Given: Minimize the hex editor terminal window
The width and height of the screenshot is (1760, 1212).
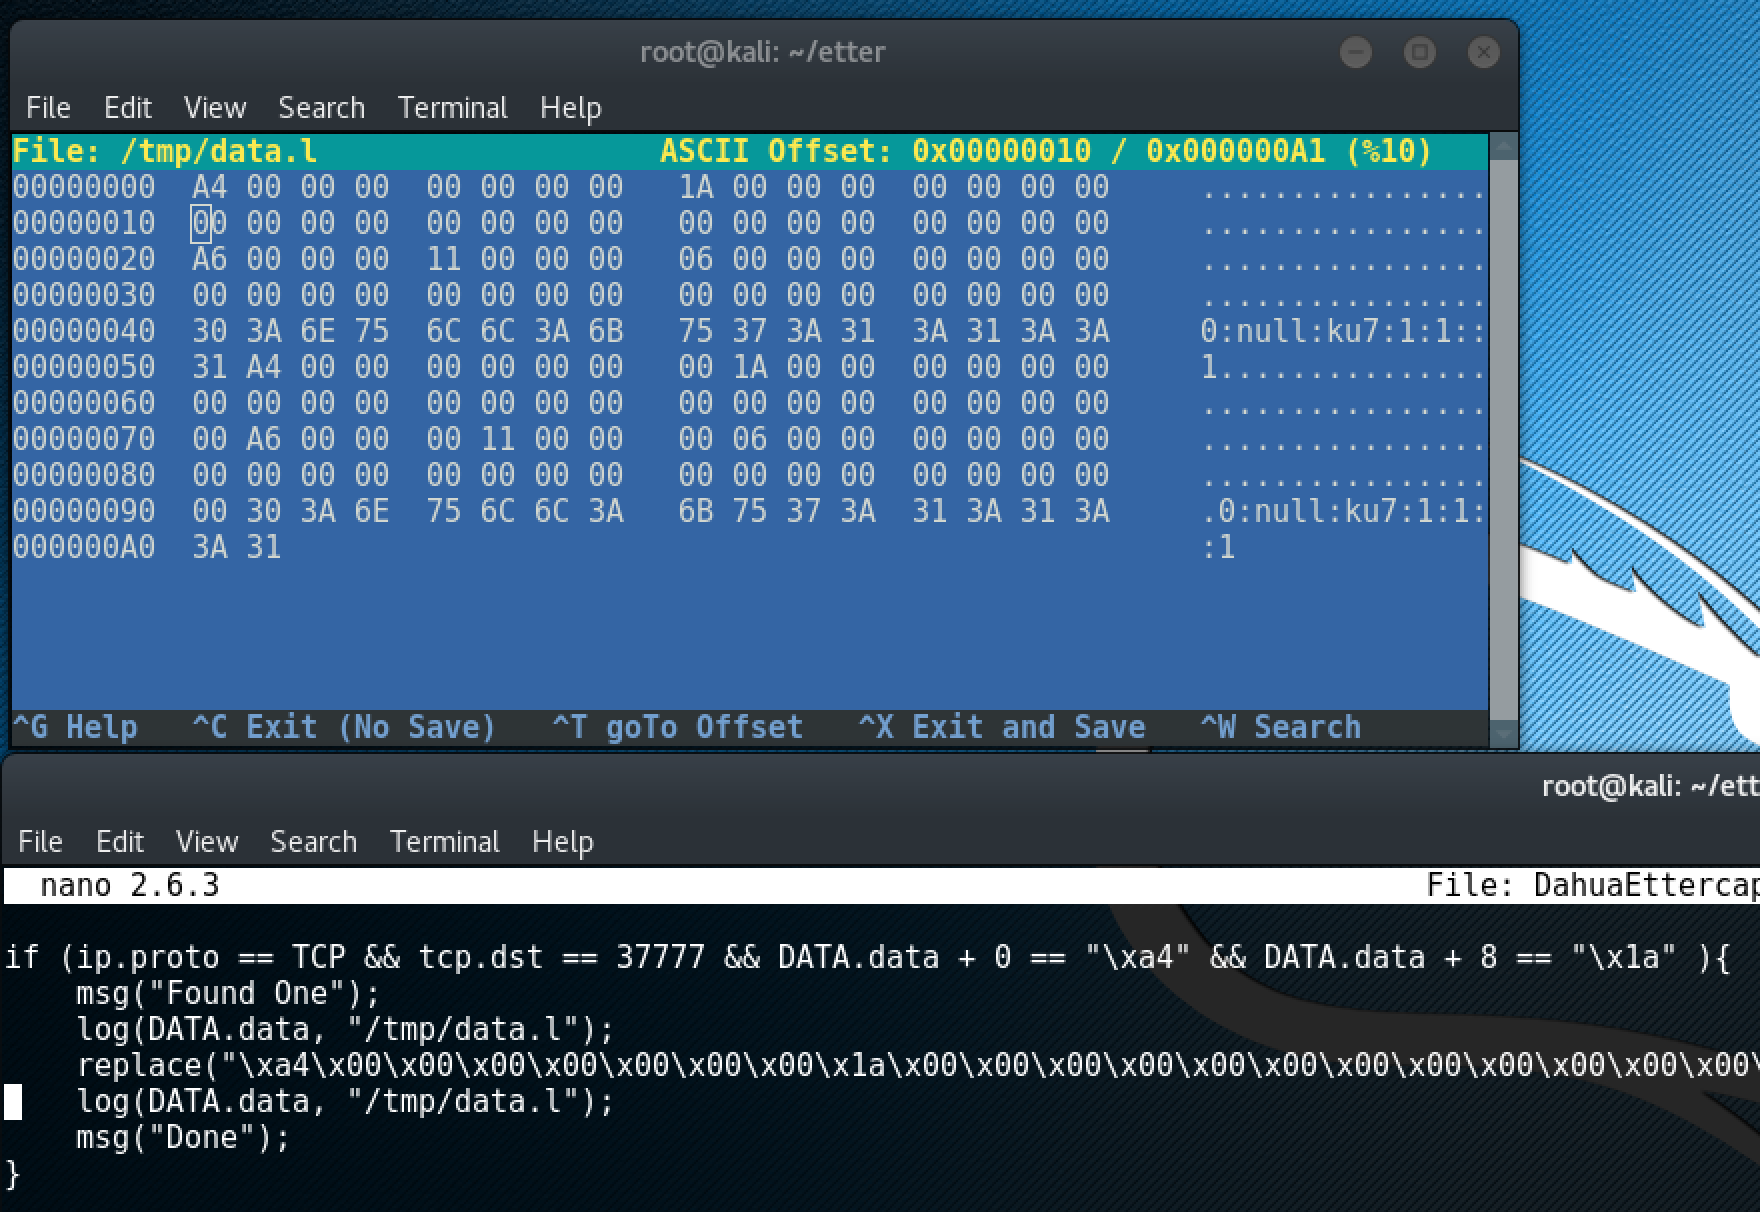Looking at the screenshot, I should (1355, 52).
